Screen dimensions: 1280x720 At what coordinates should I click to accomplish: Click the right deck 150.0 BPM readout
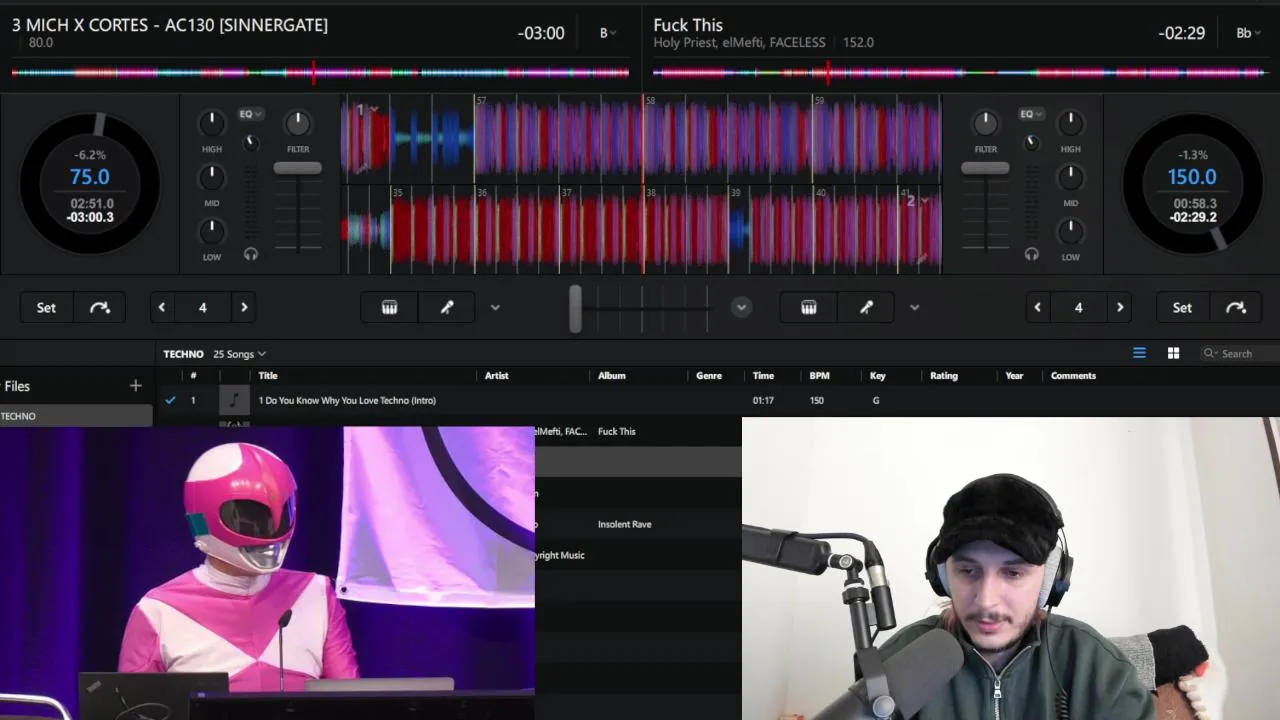point(1192,177)
